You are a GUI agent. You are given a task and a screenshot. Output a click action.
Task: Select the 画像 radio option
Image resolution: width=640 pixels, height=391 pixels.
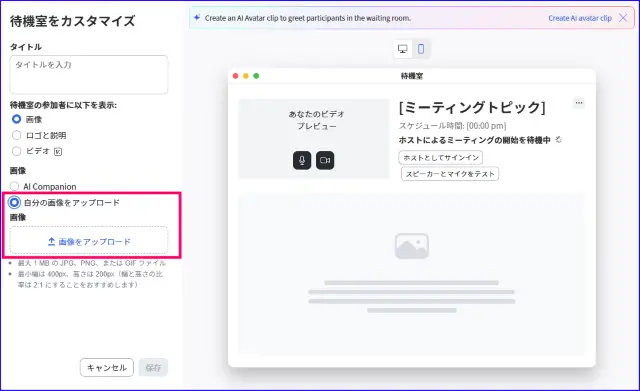[x=16, y=119]
